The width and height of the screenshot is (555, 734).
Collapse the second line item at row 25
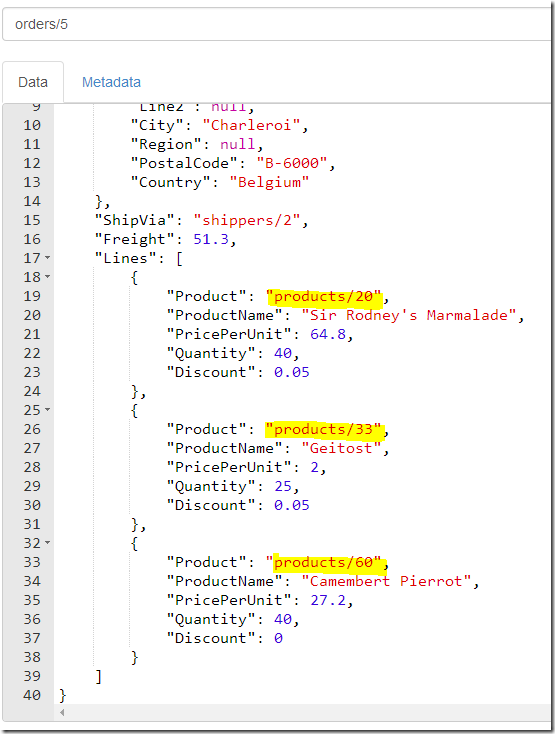(x=48, y=410)
